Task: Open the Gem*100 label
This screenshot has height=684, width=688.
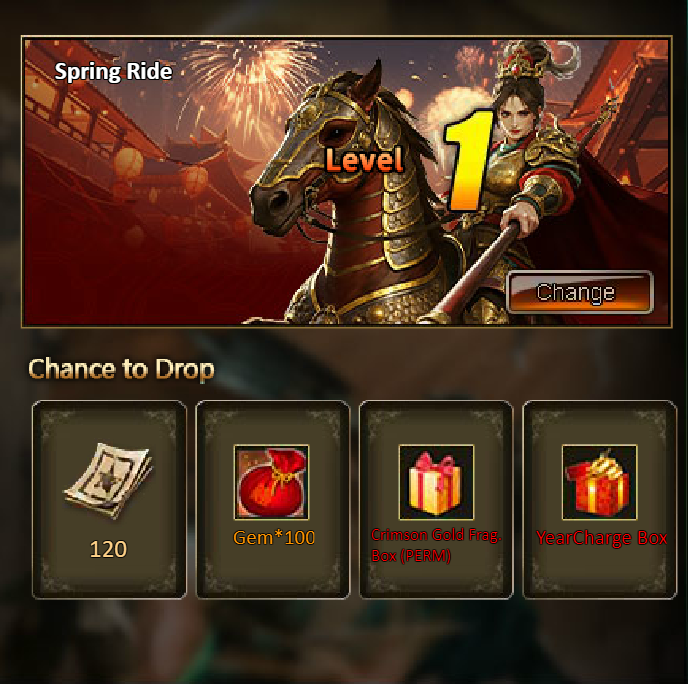Action: pyautogui.click(x=274, y=537)
